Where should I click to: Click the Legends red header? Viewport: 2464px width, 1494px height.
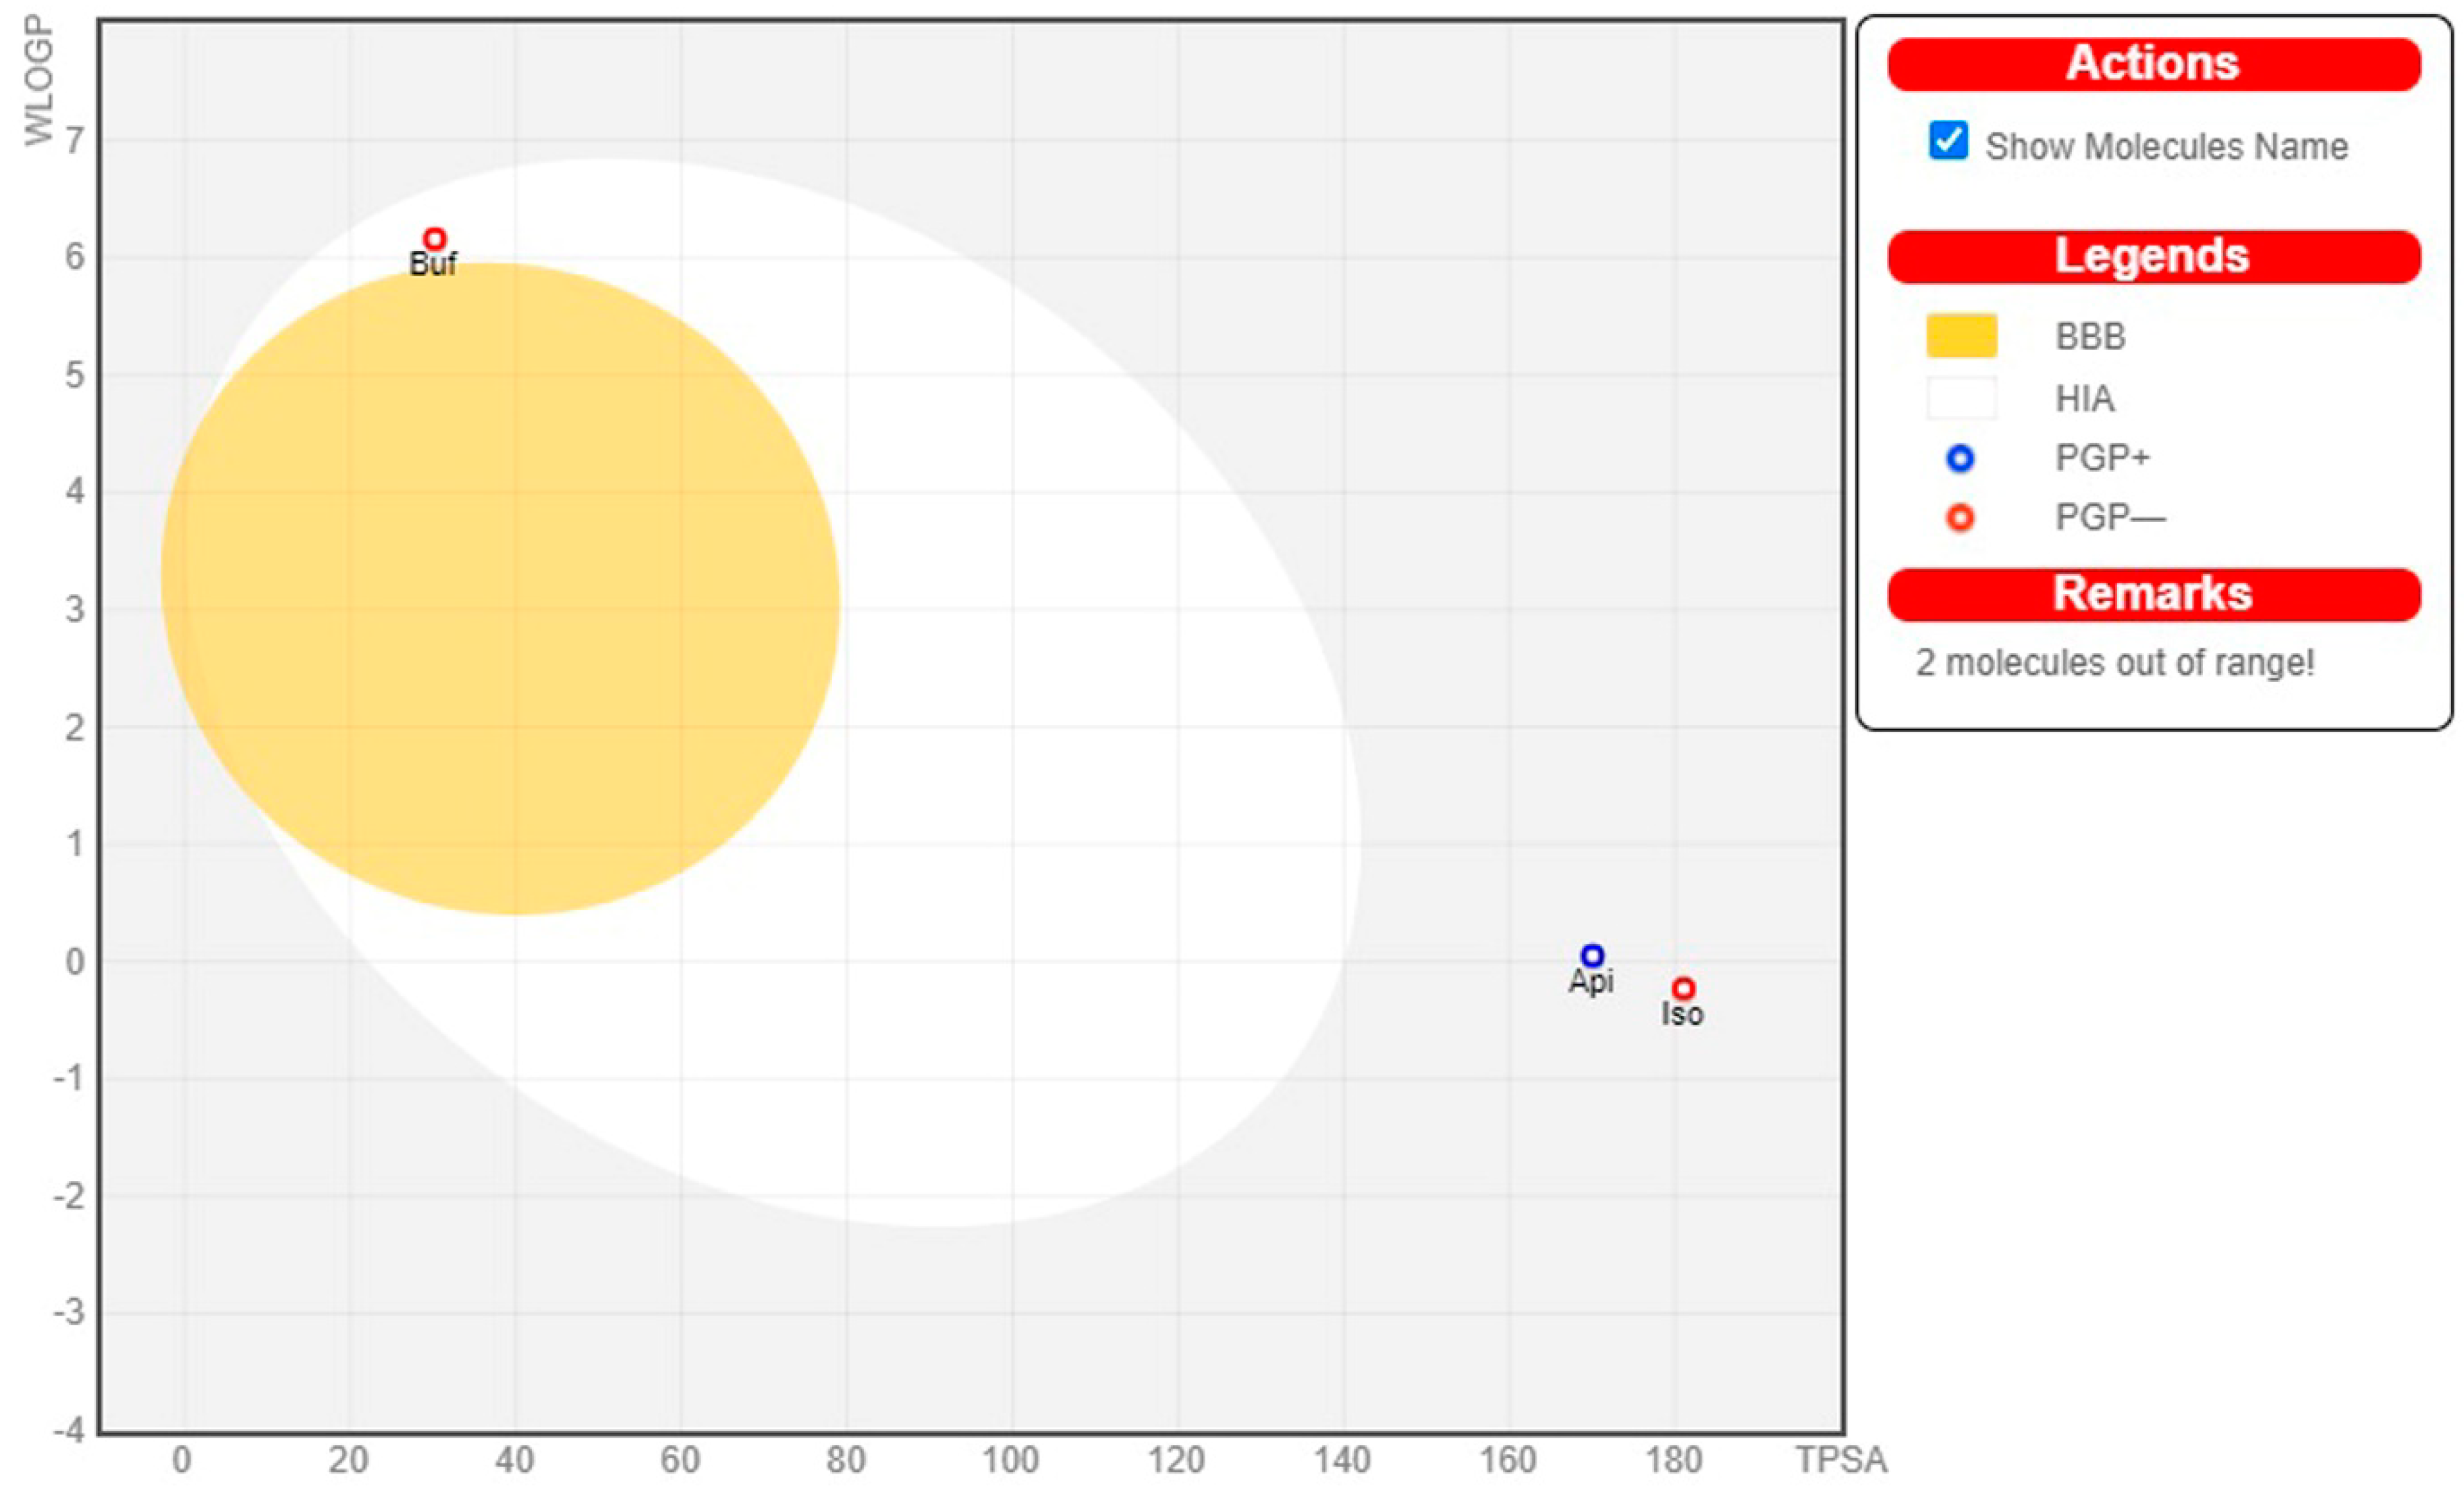click(2153, 257)
